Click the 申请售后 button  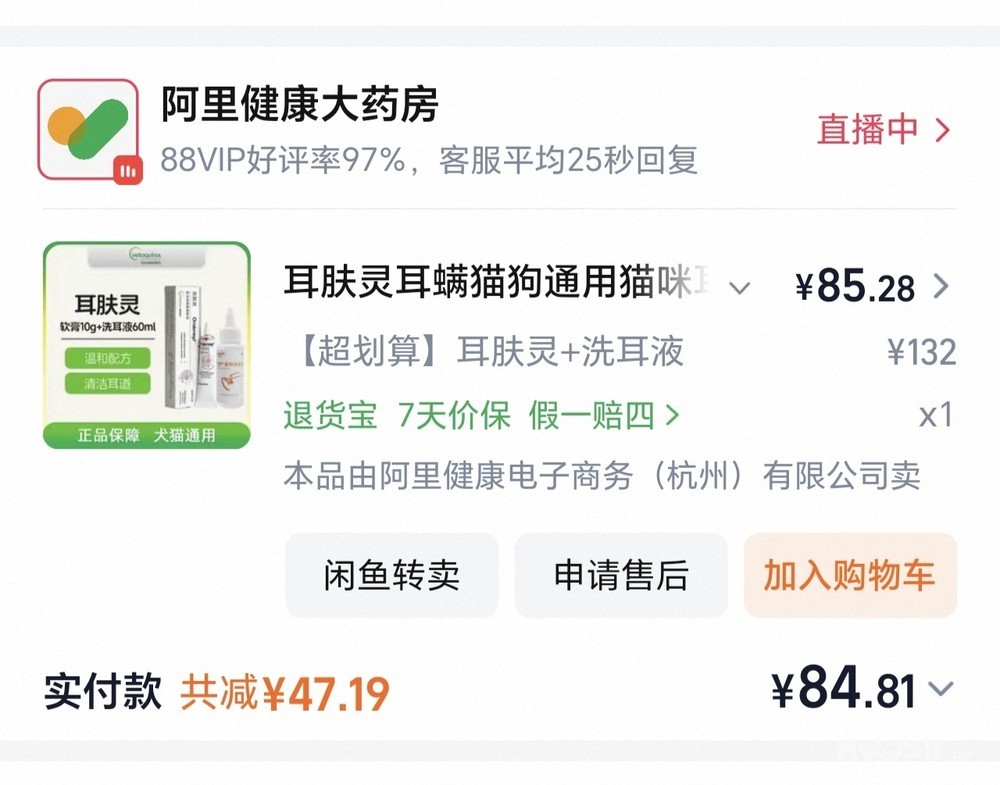point(621,575)
